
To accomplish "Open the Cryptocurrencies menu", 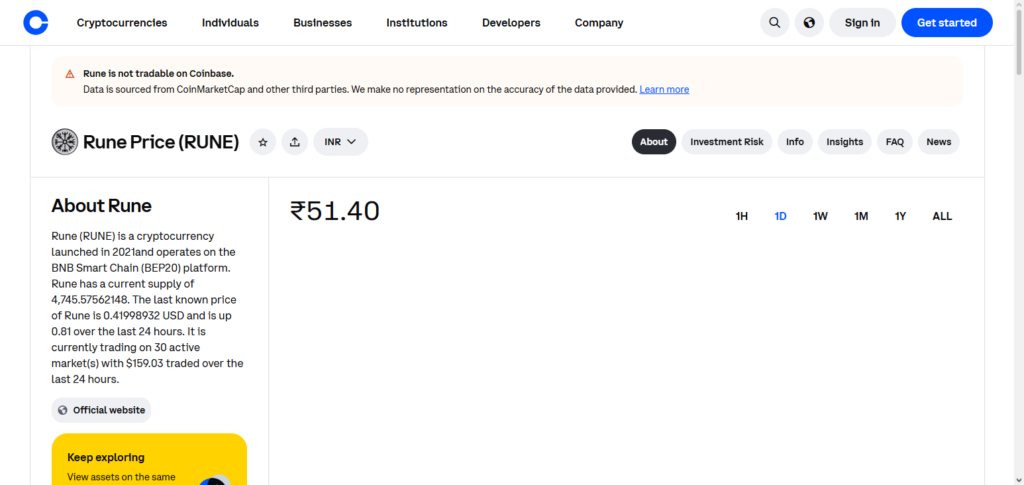I will coord(122,23).
